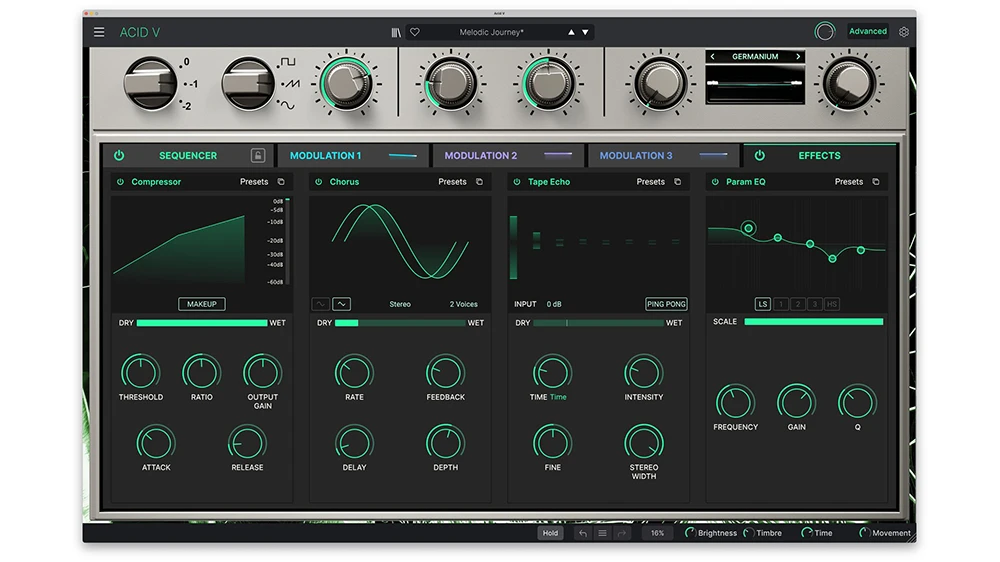
Task: Select the LS band in Param EQ
Action: point(763,304)
